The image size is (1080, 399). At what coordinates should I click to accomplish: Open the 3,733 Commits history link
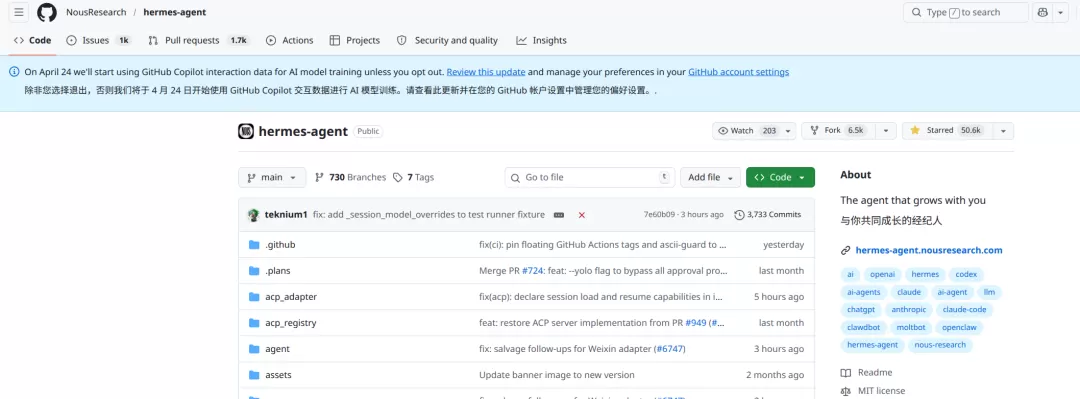click(x=768, y=215)
